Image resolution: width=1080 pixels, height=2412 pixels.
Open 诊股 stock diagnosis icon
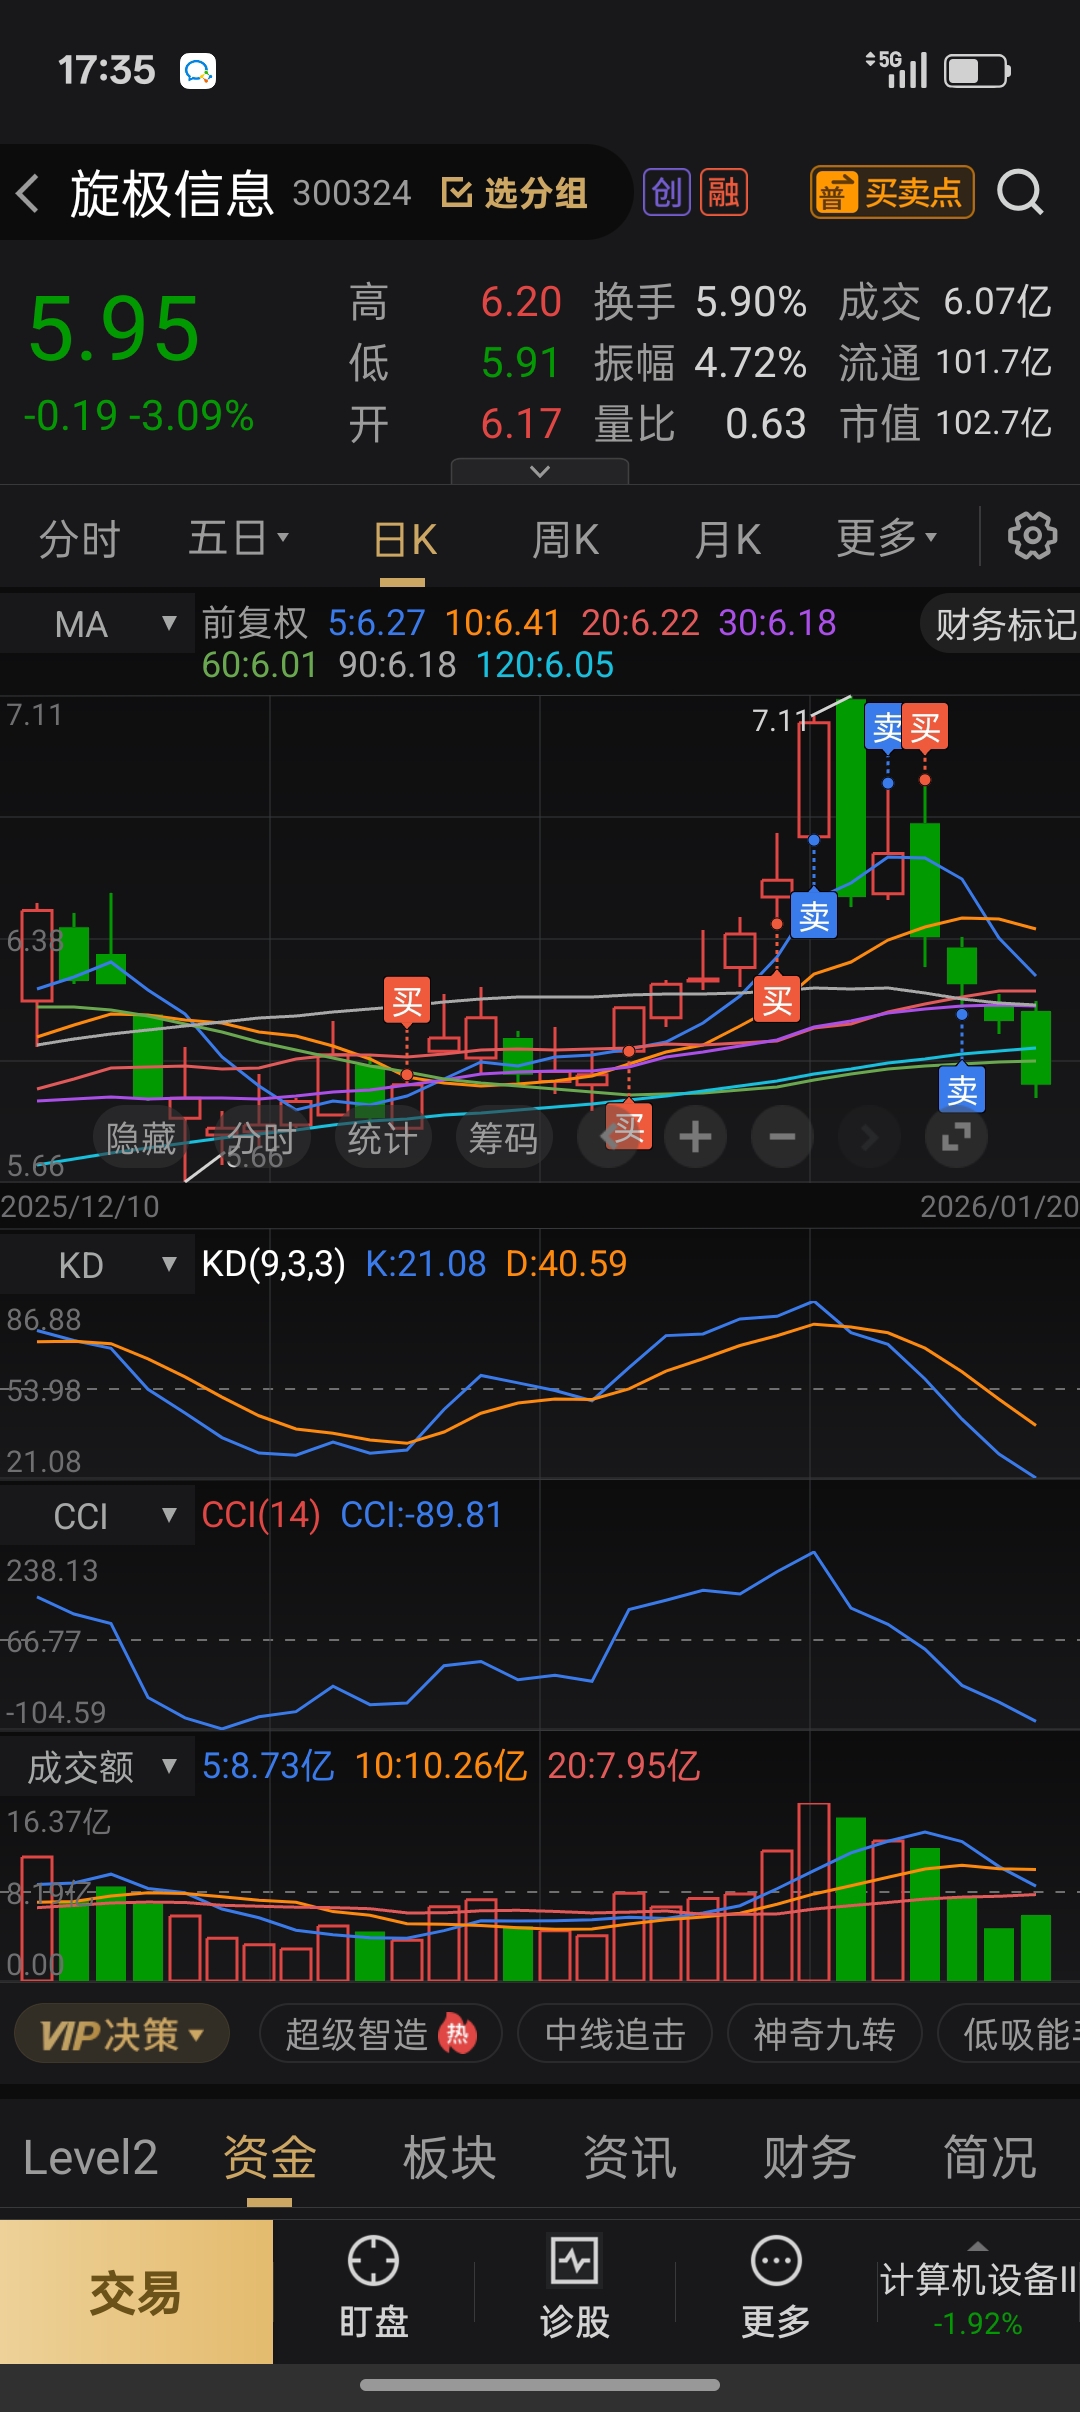tap(574, 2288)
